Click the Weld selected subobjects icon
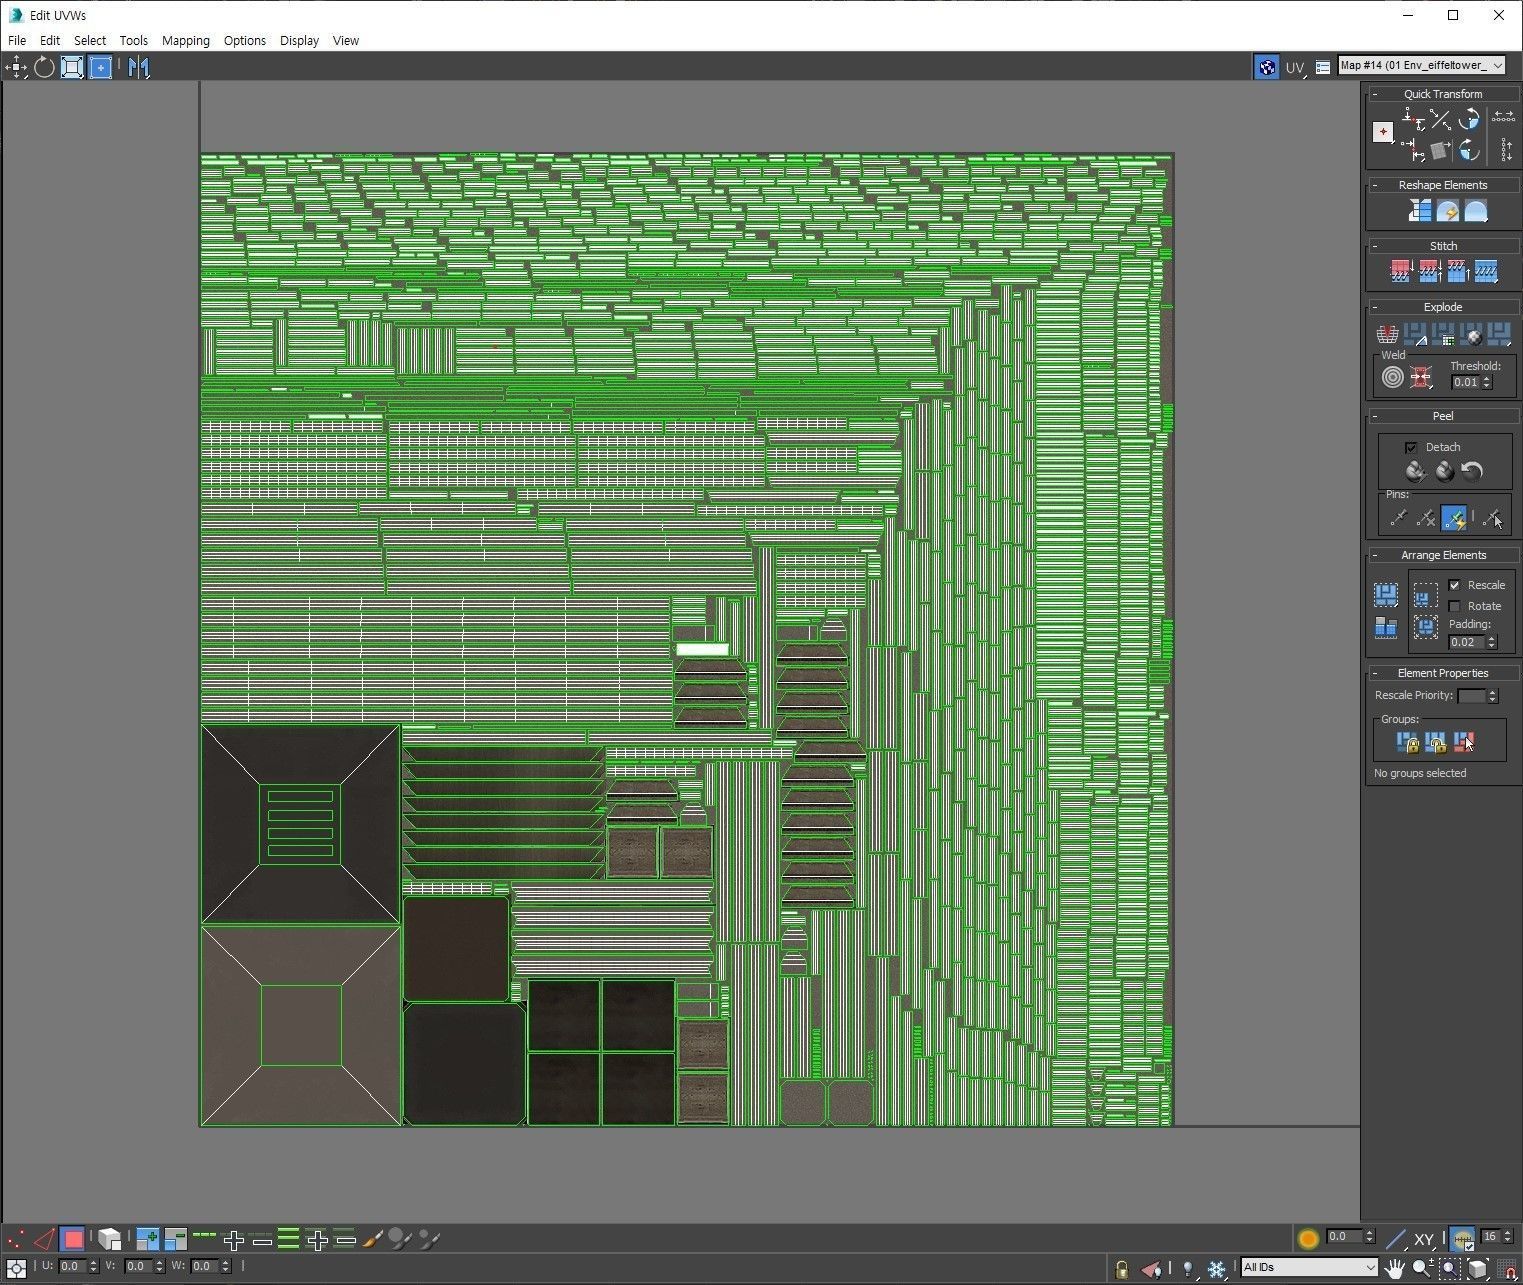Image resolution: width=1523 pixels, height=1285 pixels. [1420, 377]
